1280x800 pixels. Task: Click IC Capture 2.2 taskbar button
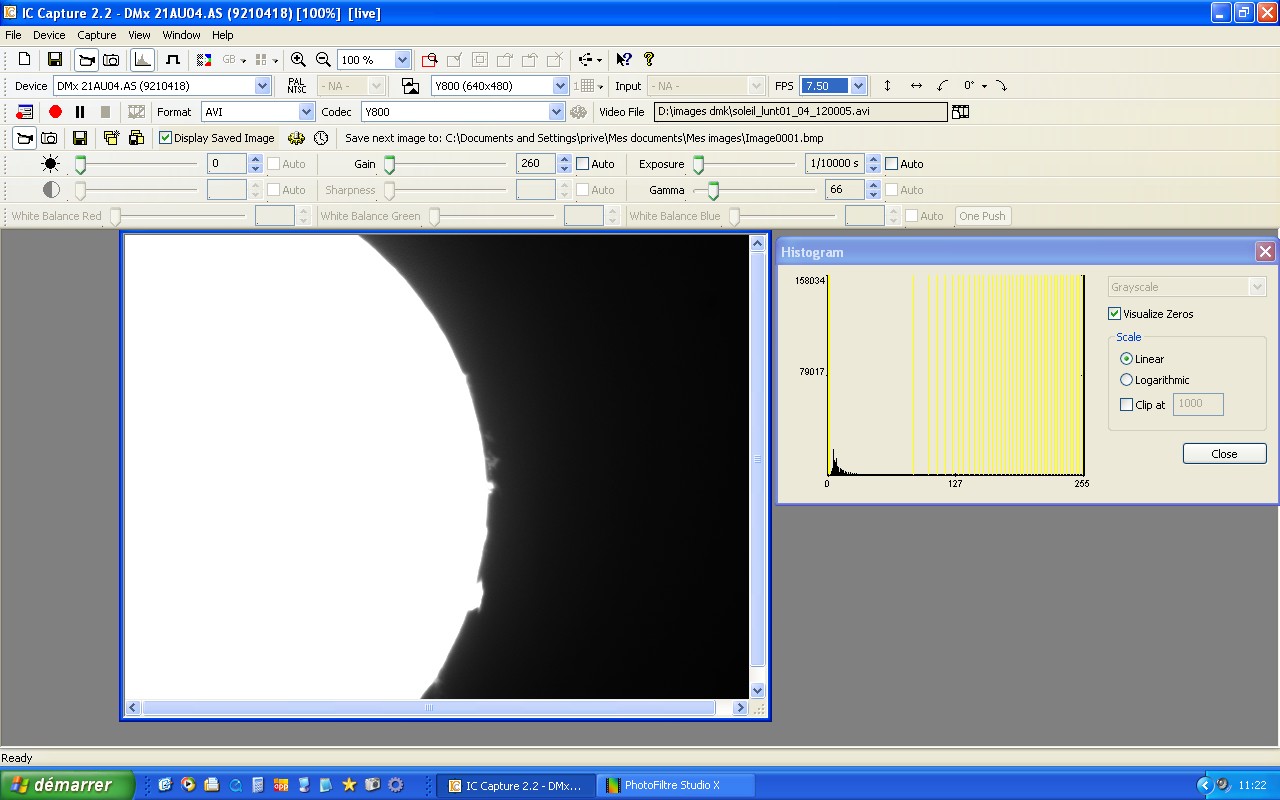517,785
